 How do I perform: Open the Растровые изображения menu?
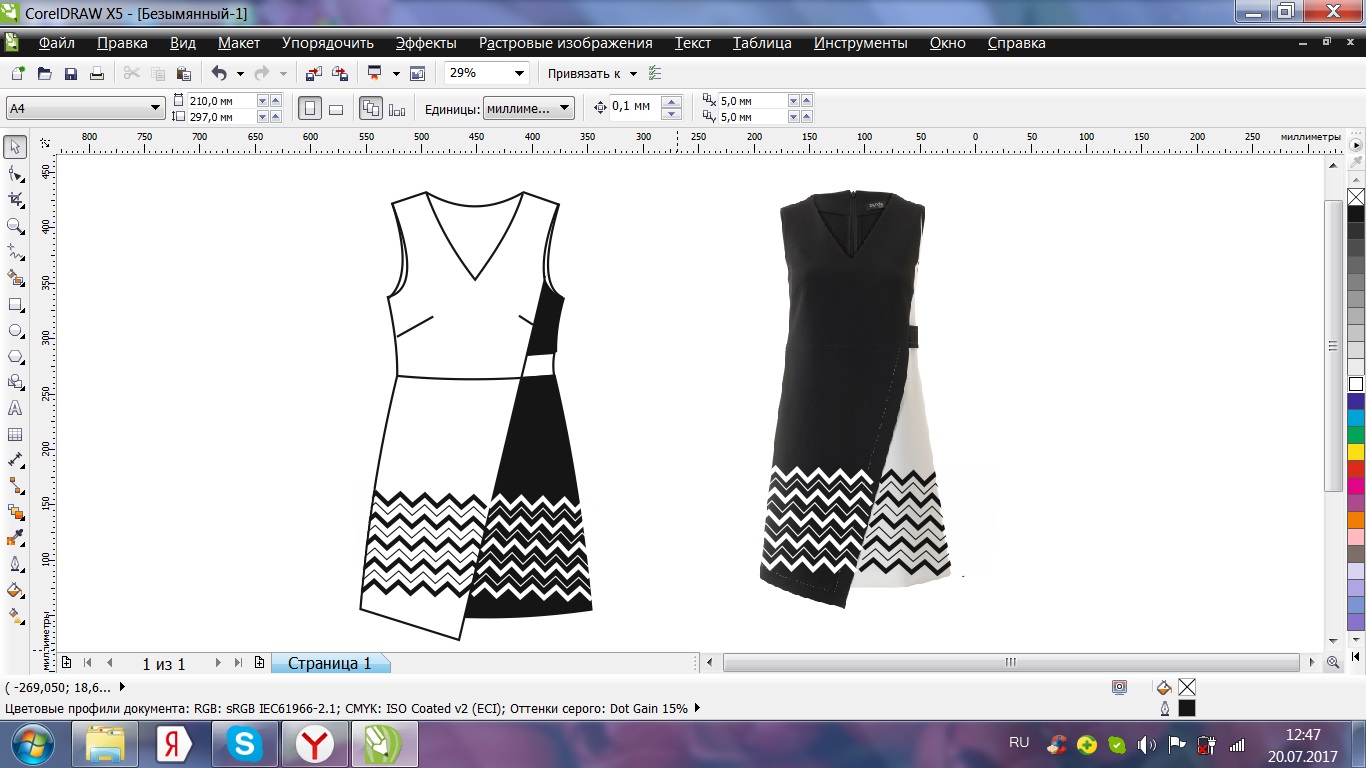(565, 43)
